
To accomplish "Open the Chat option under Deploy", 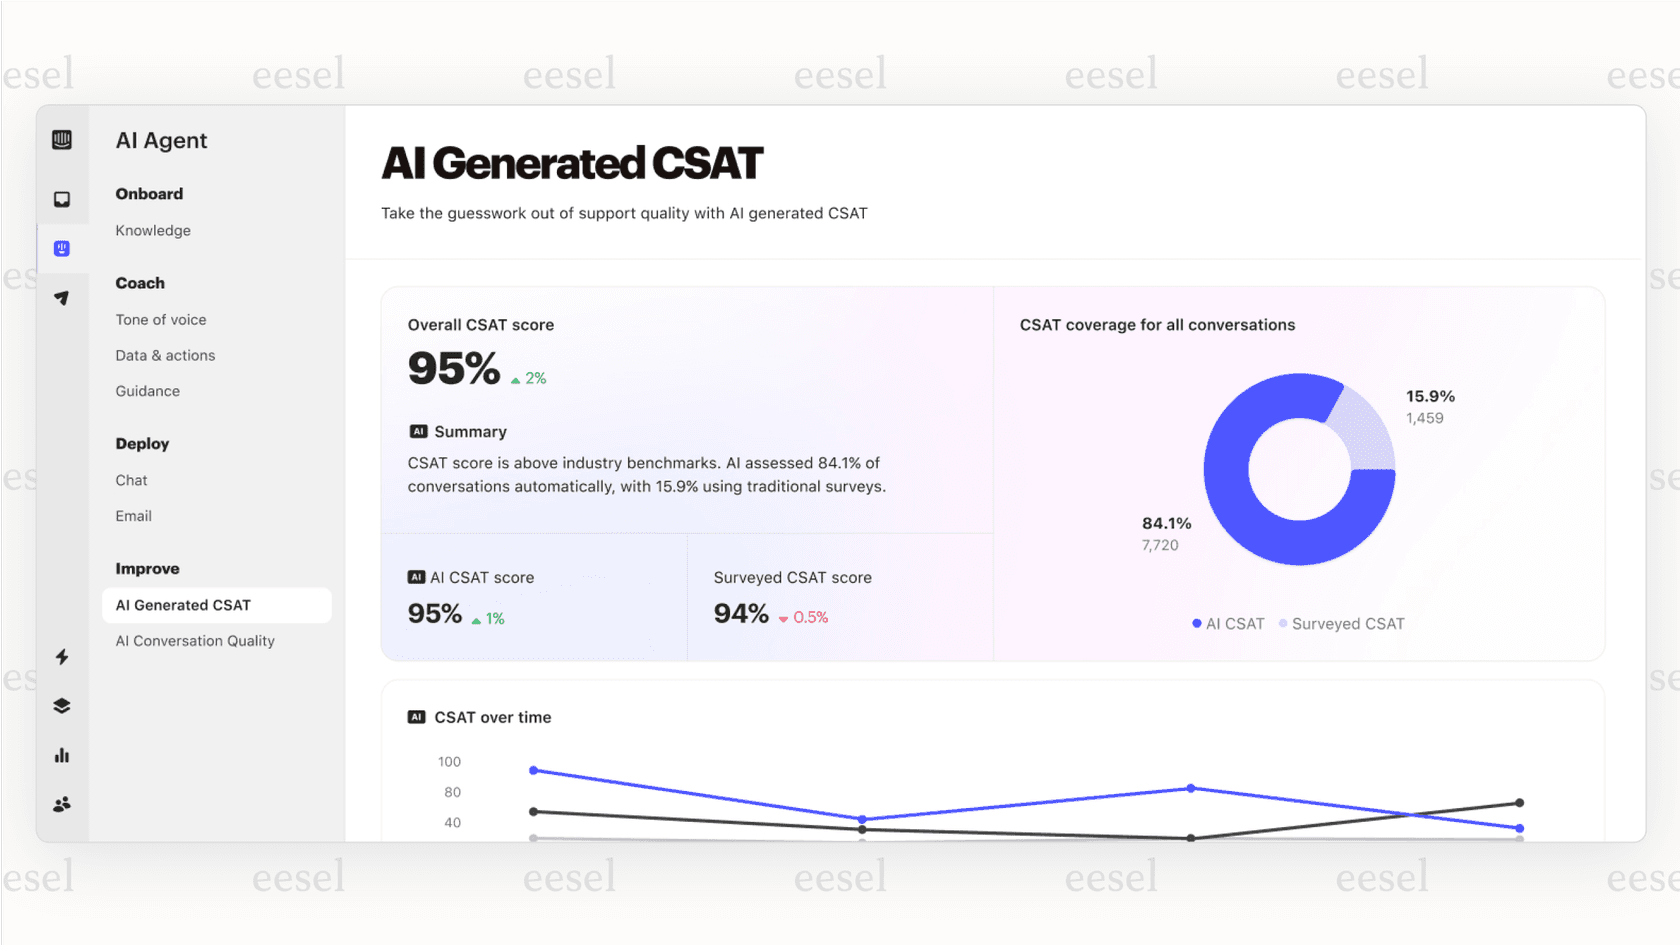I will click(131, 480).
